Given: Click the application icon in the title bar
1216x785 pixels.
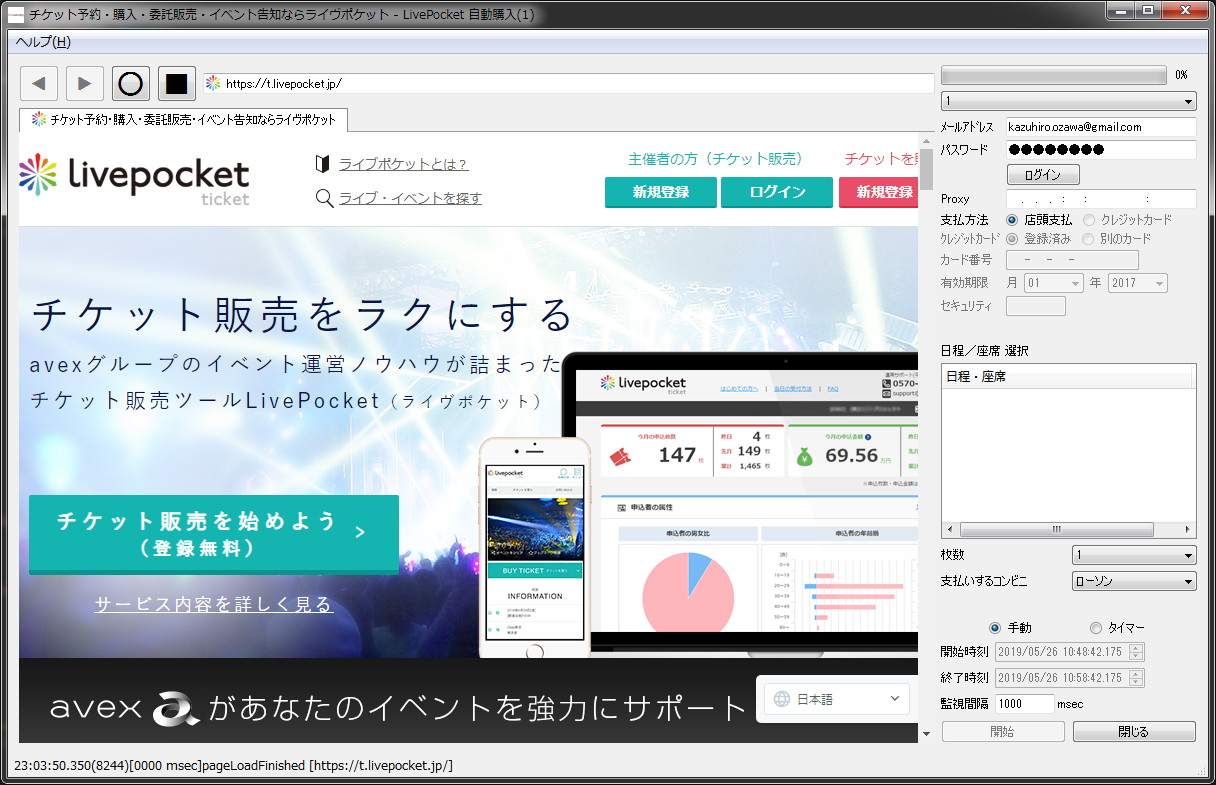Looking at the screenshot, I should point(16,14).
